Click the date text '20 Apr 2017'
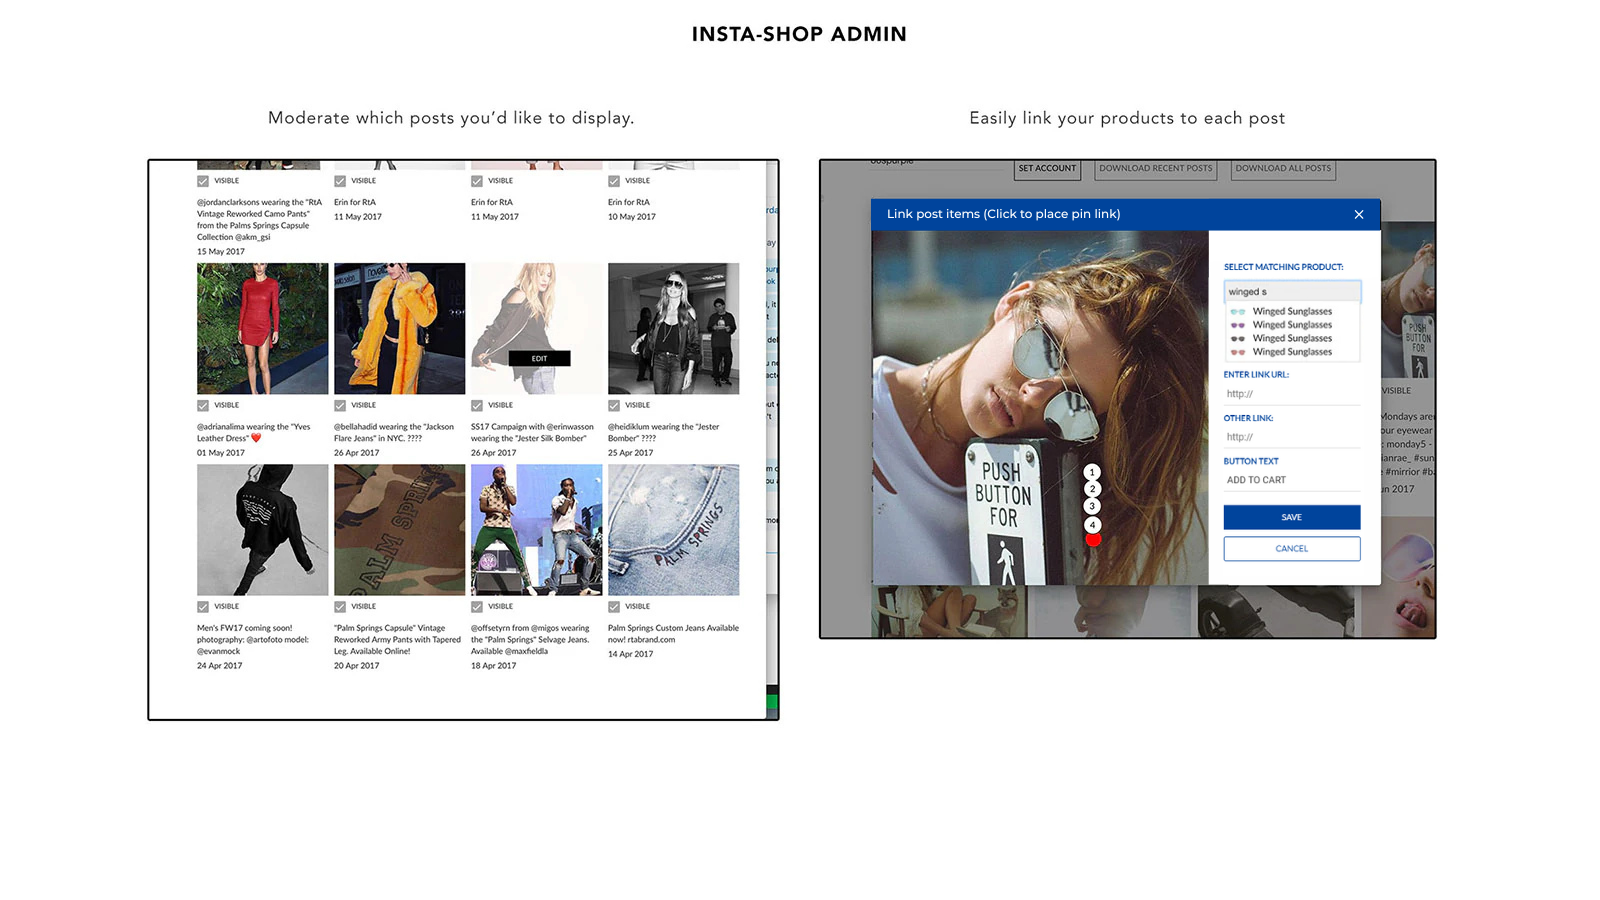 (356, 666)
